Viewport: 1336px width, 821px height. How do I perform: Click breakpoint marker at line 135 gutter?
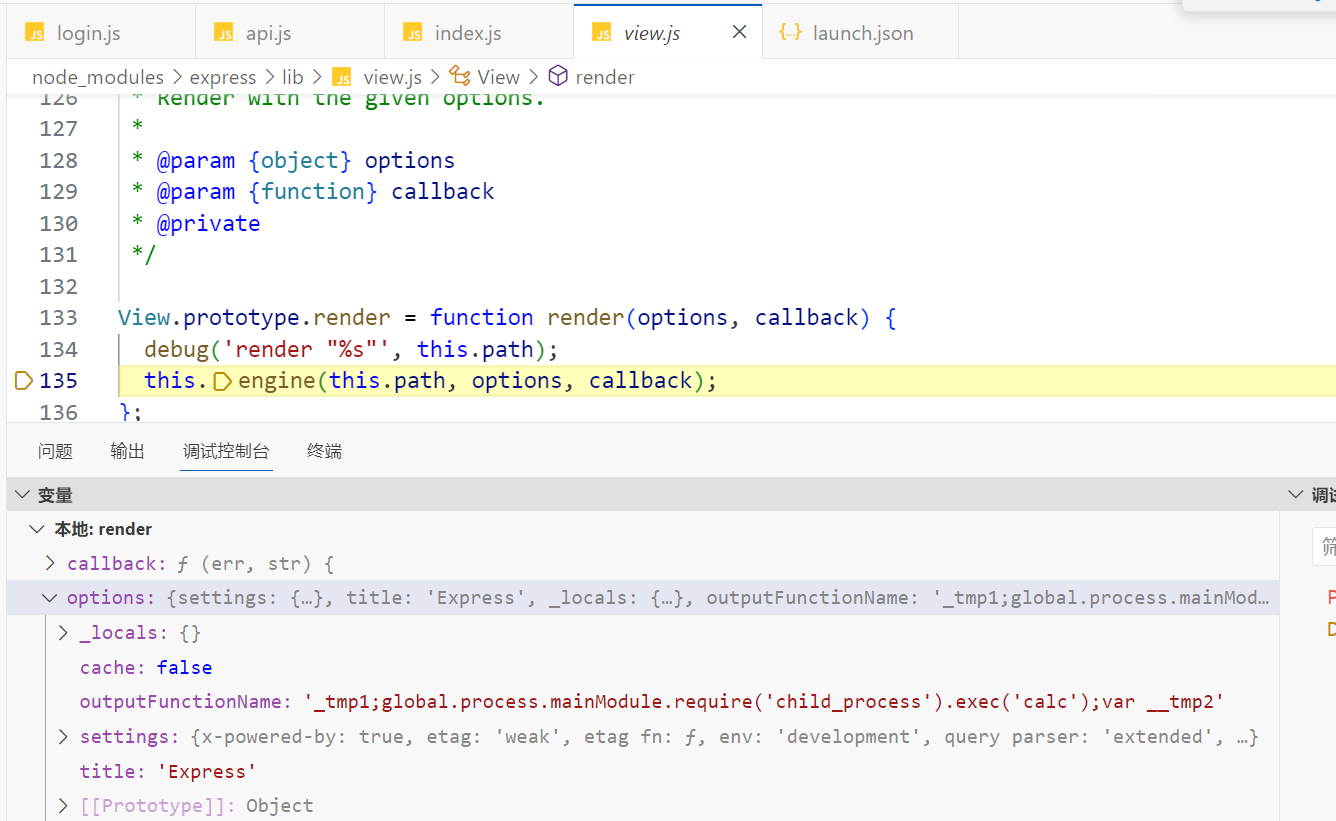point(24,380)
